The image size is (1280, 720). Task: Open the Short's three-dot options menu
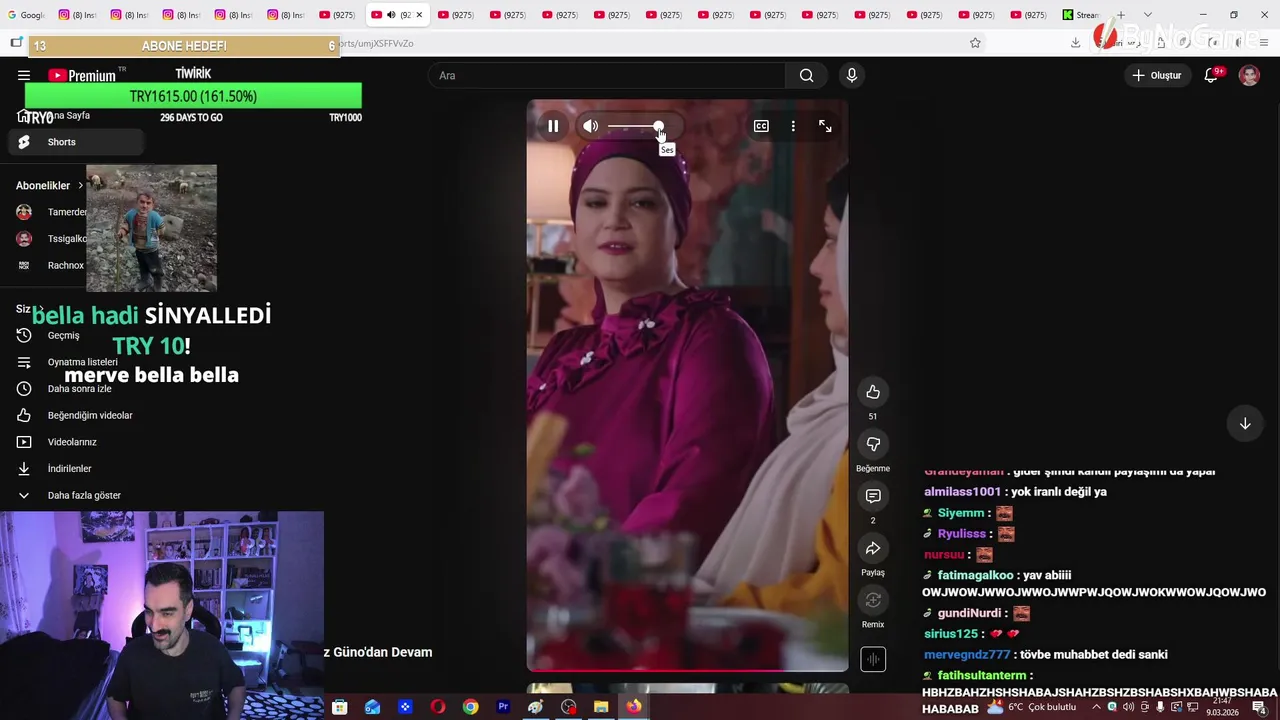pos(793,126)
